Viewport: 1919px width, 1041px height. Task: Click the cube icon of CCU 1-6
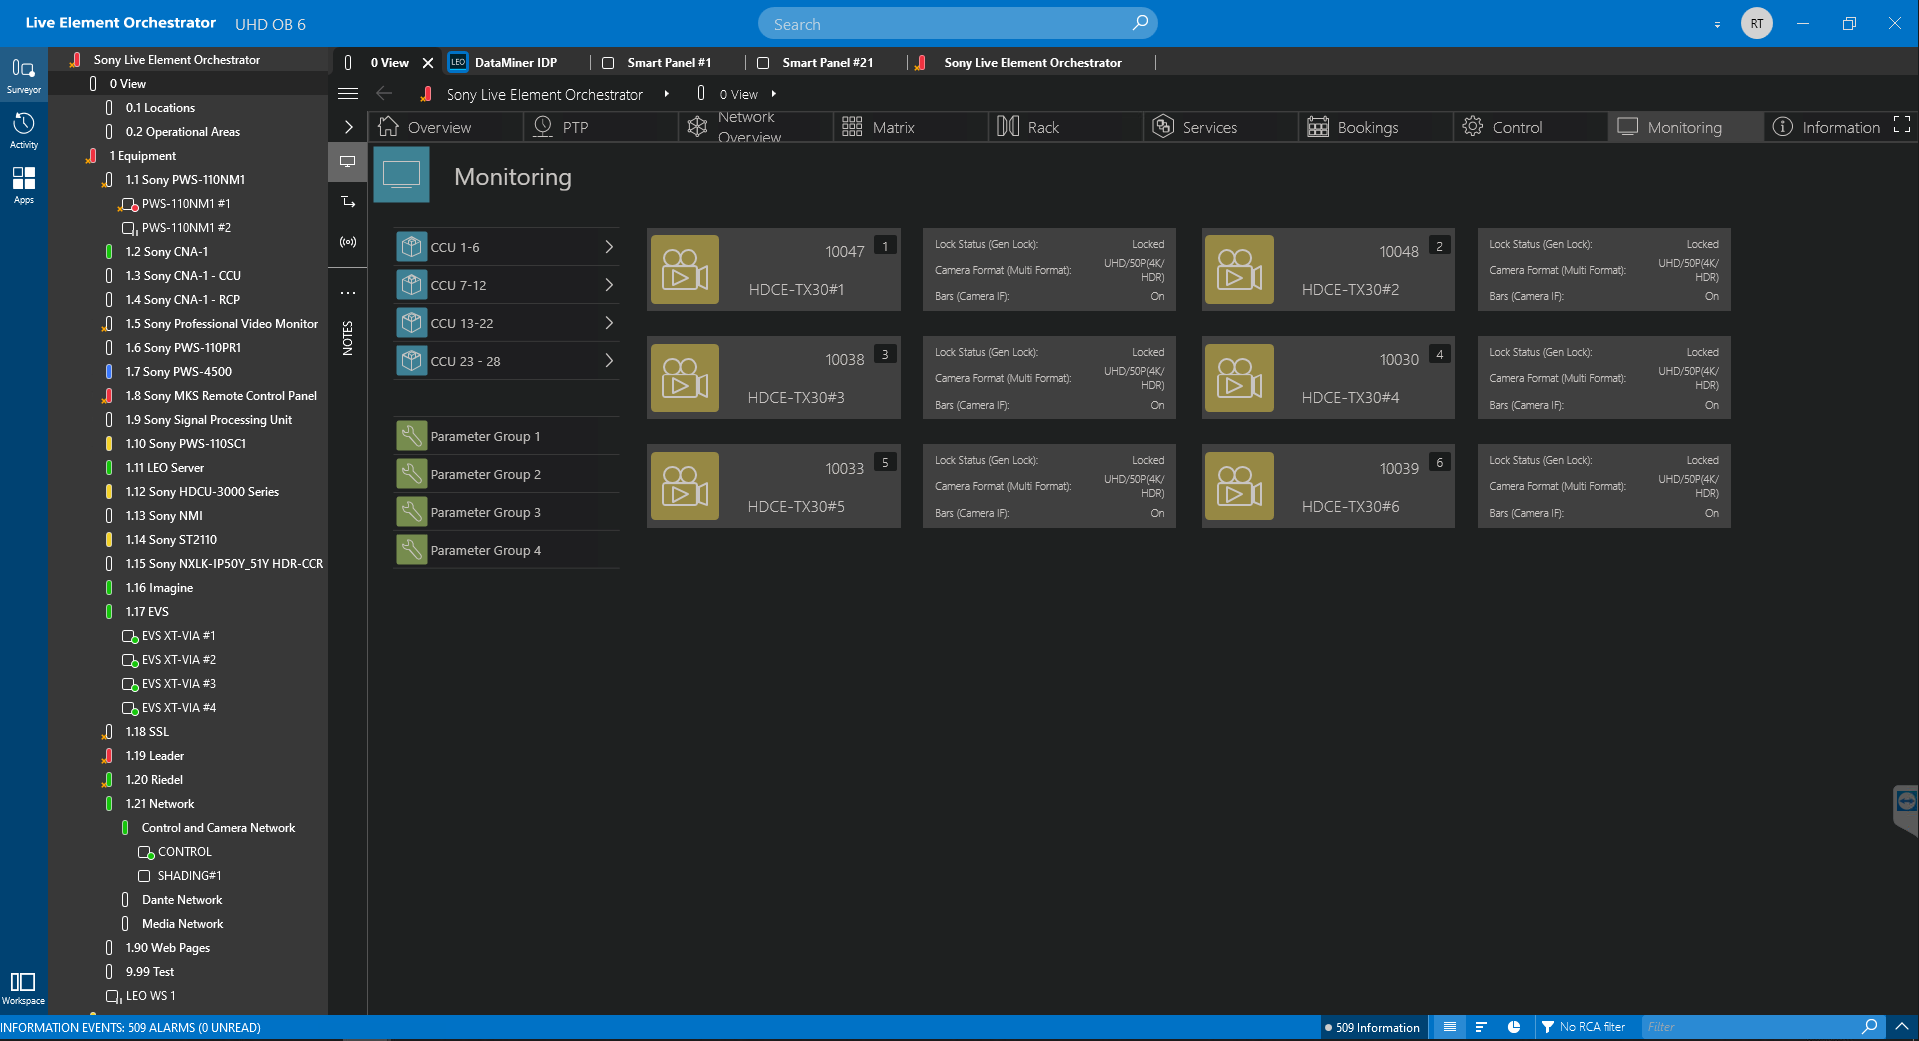pos(411,247)
